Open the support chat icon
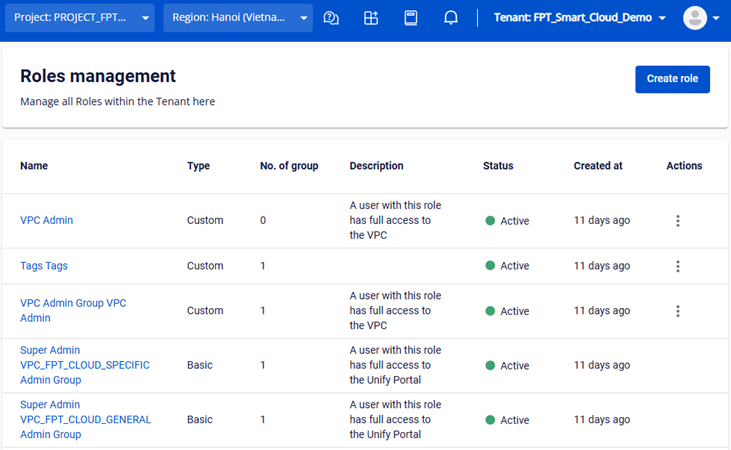 332,18
